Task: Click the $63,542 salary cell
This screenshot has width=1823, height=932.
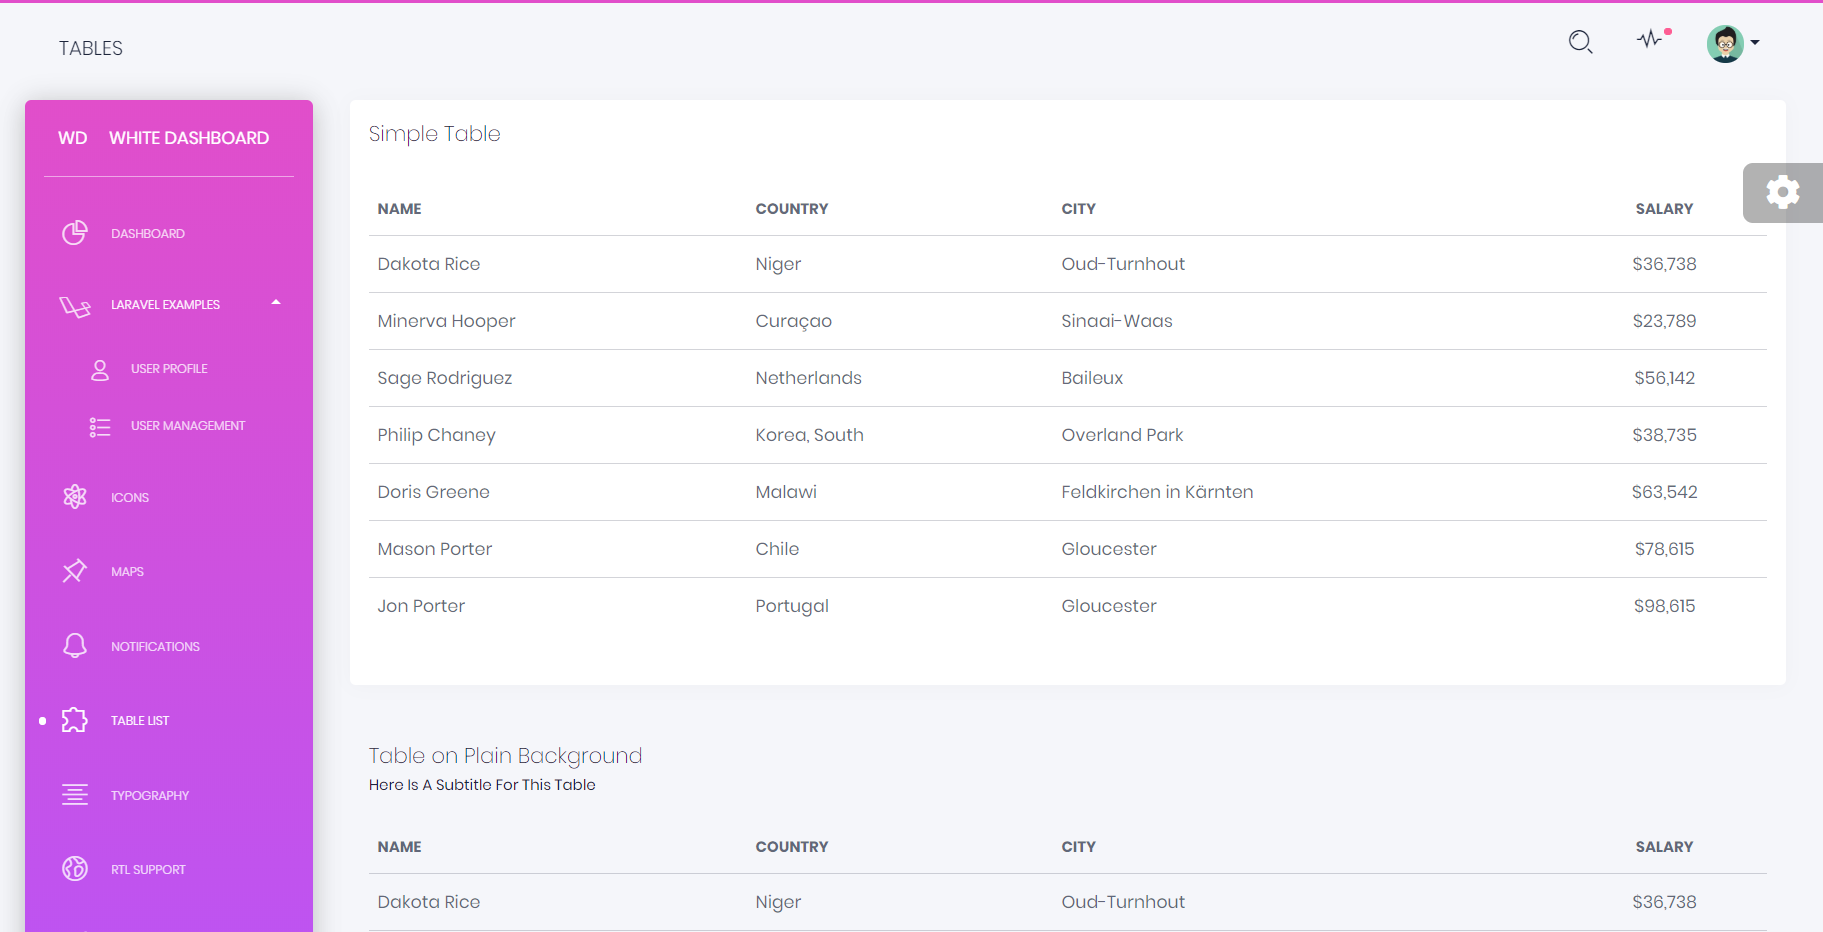Action: tap(1664, 492)
